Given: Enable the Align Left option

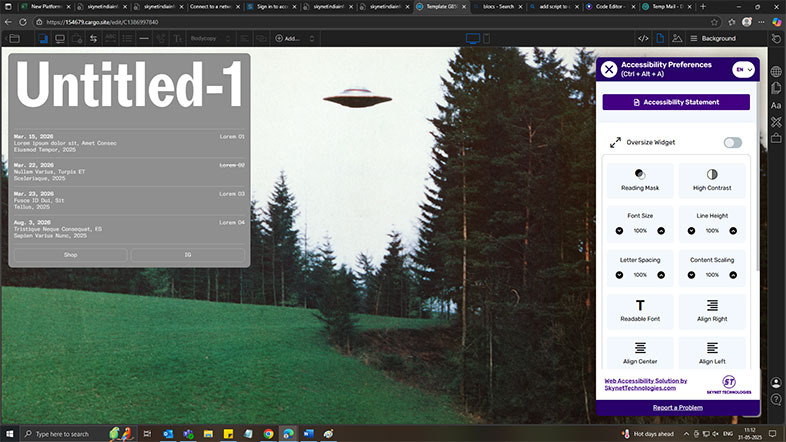Looking at the screenshot, I should click(x=712, y=353).
